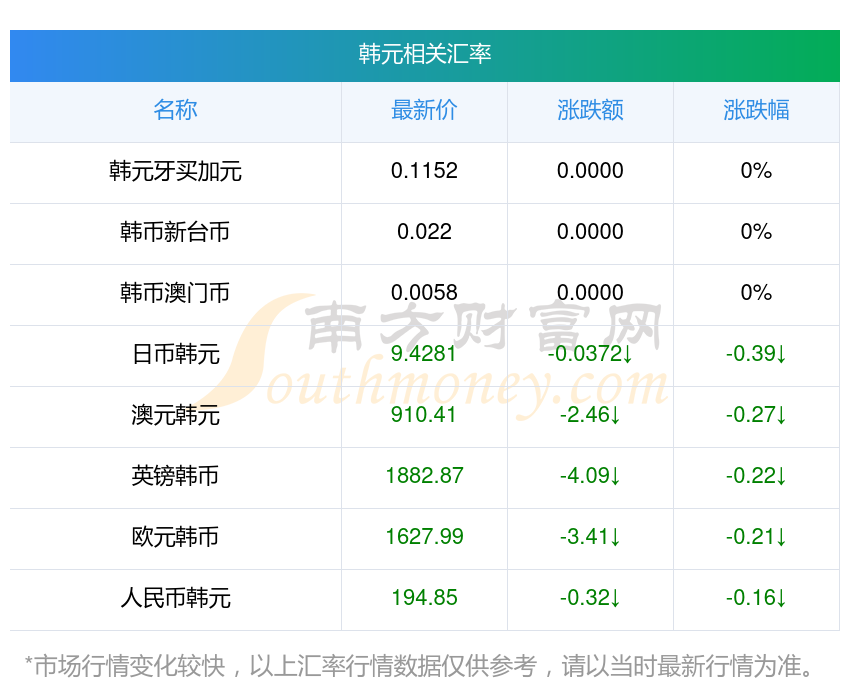Select the 名称 column header
The height and width of the screenshot is (698, 850).
click(x=175, y=110)
